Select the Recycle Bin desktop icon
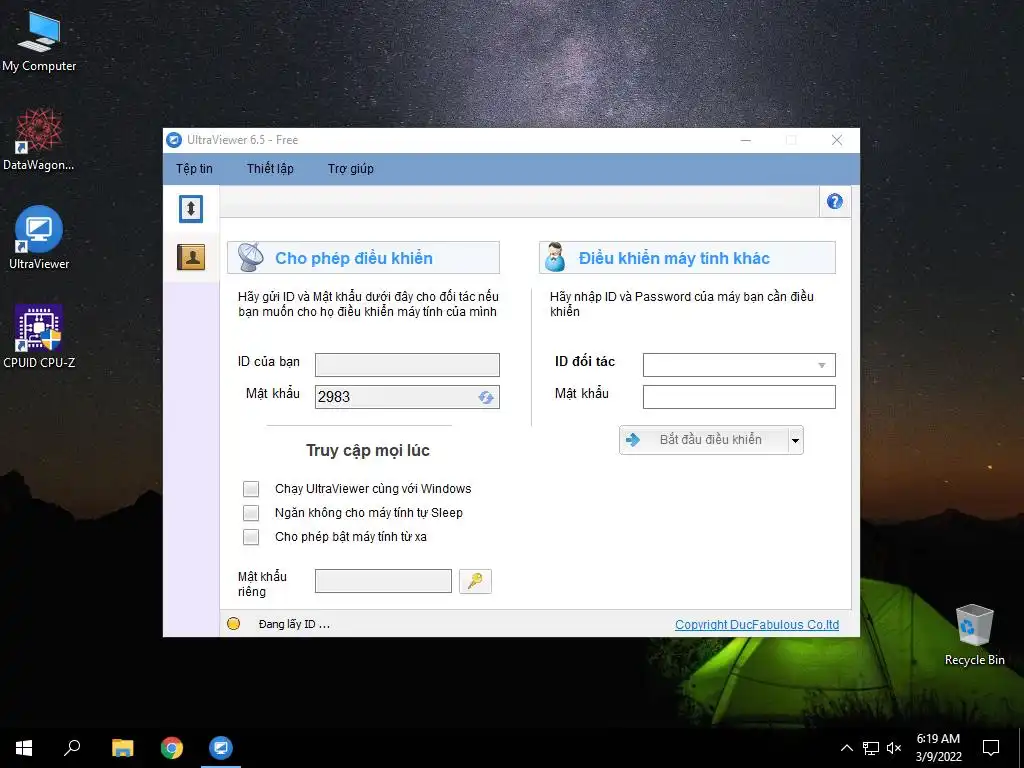The height and width of the screenshot is (768, 1024). click(974, 635)
